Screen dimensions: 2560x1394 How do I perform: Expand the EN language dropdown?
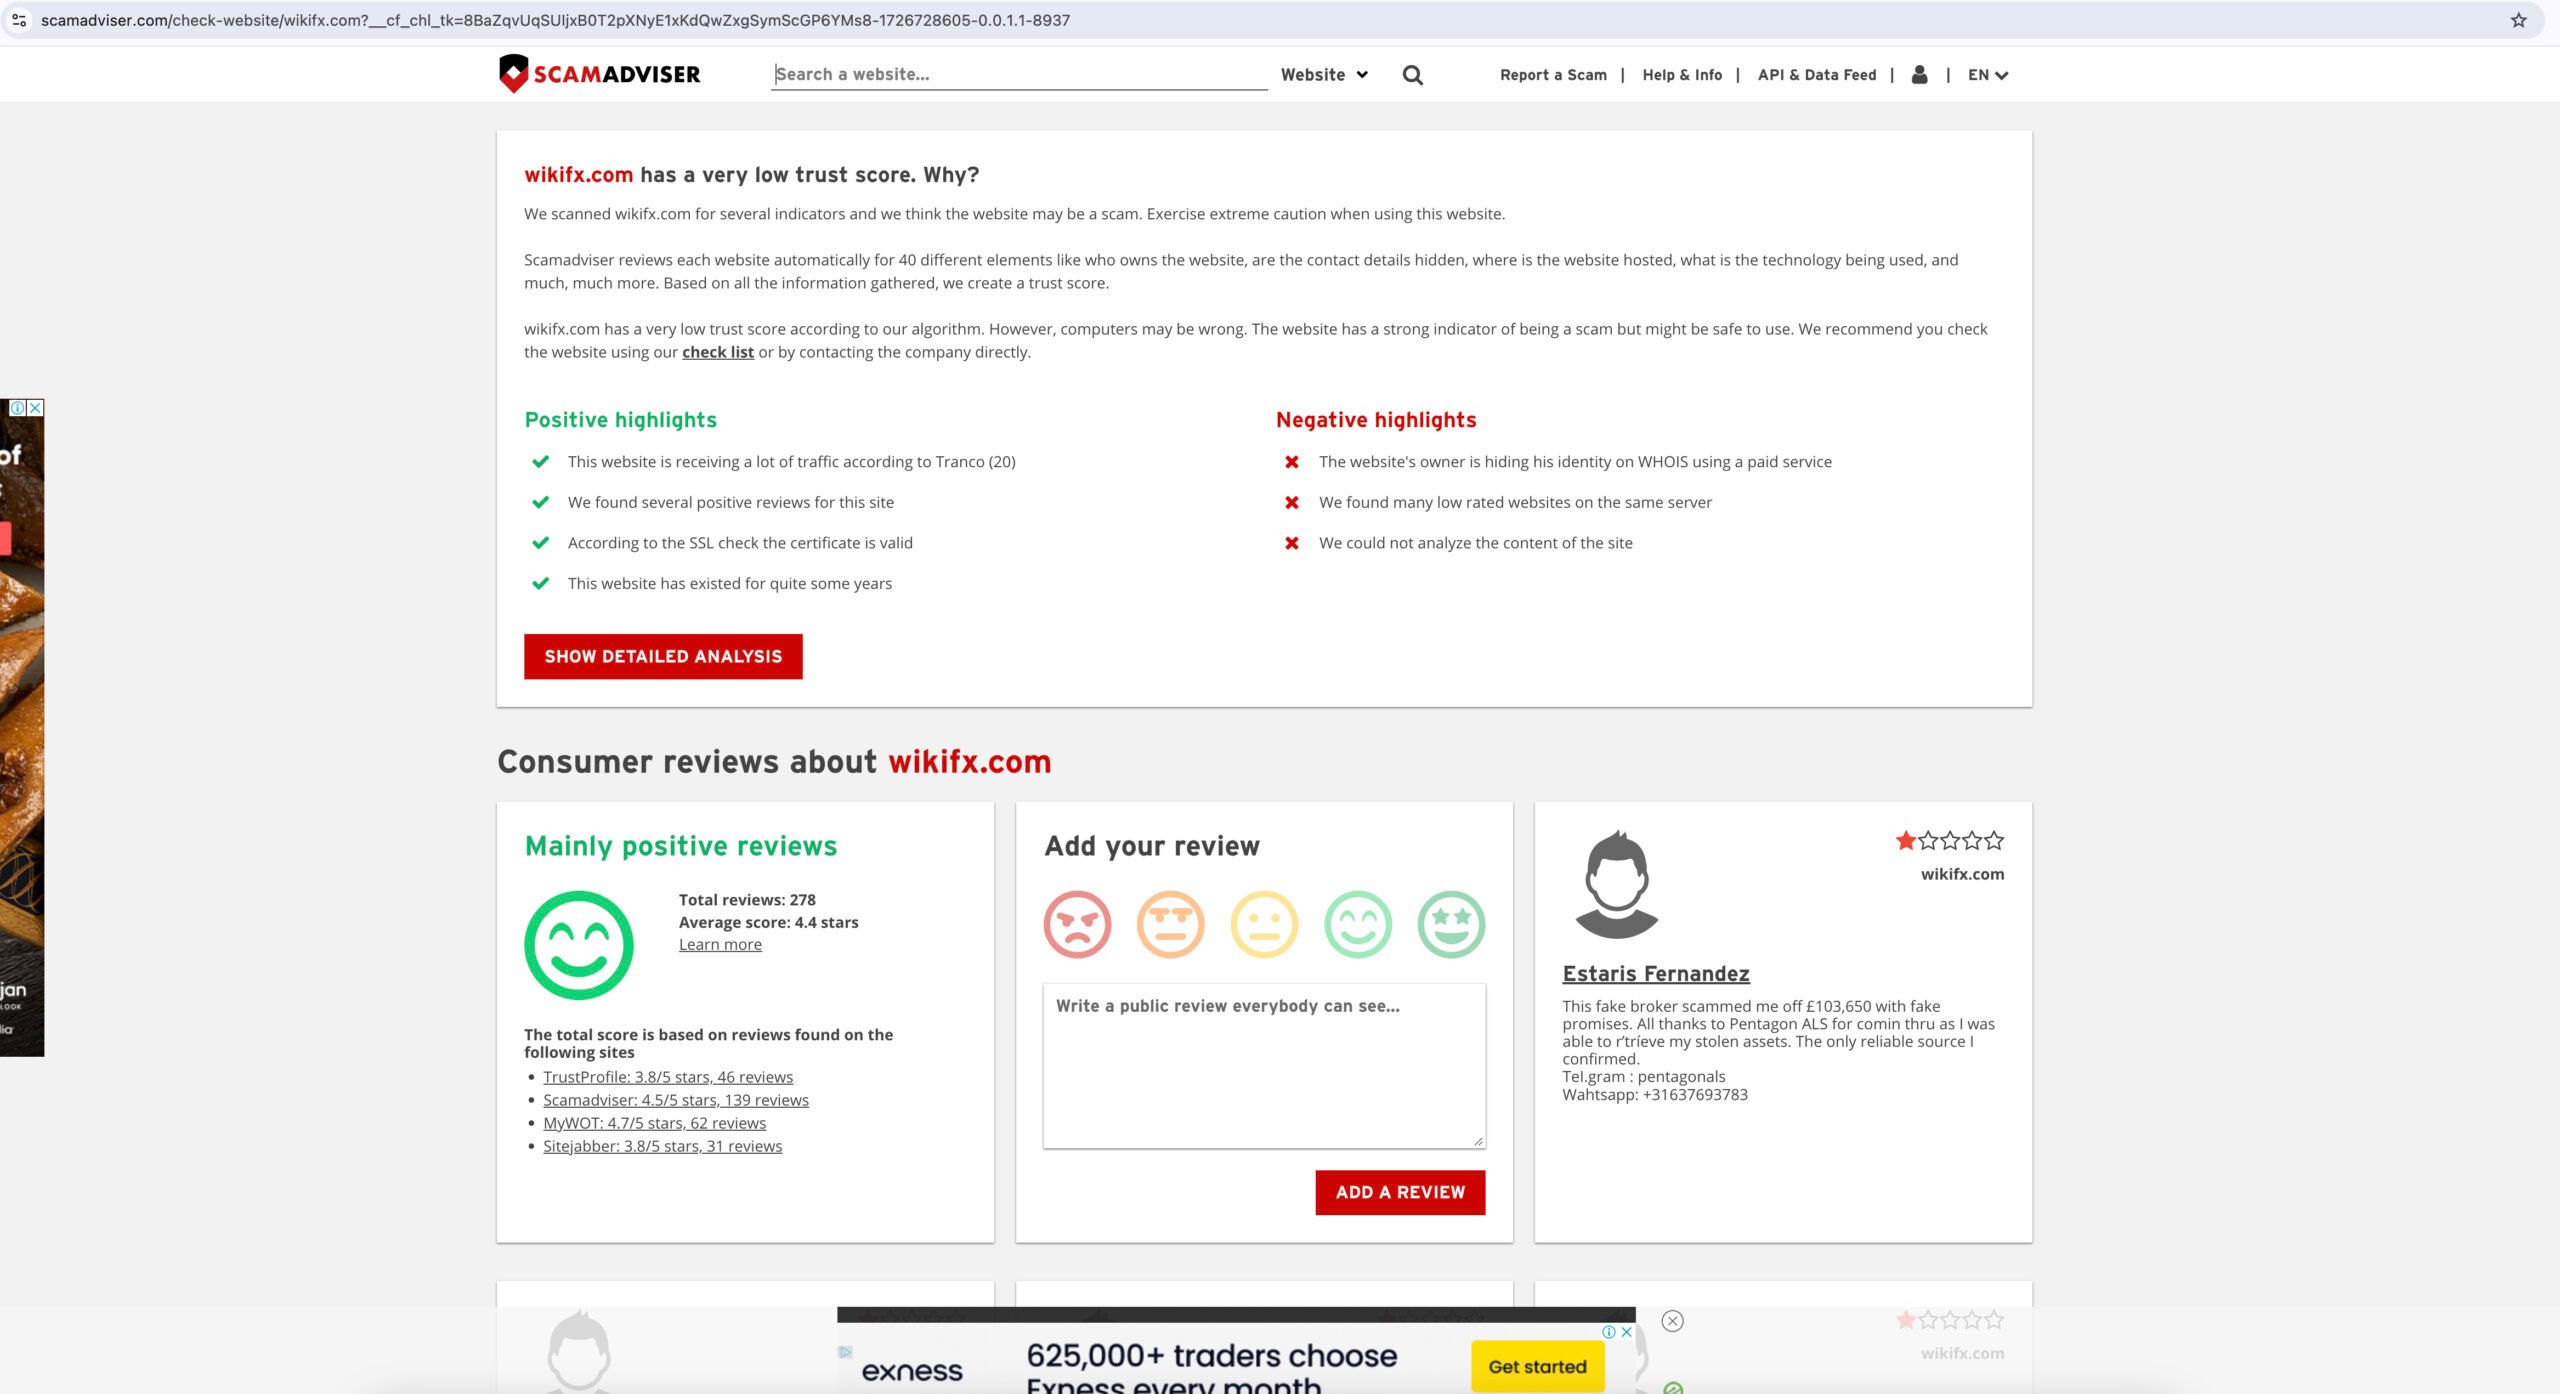point(1985,74)
